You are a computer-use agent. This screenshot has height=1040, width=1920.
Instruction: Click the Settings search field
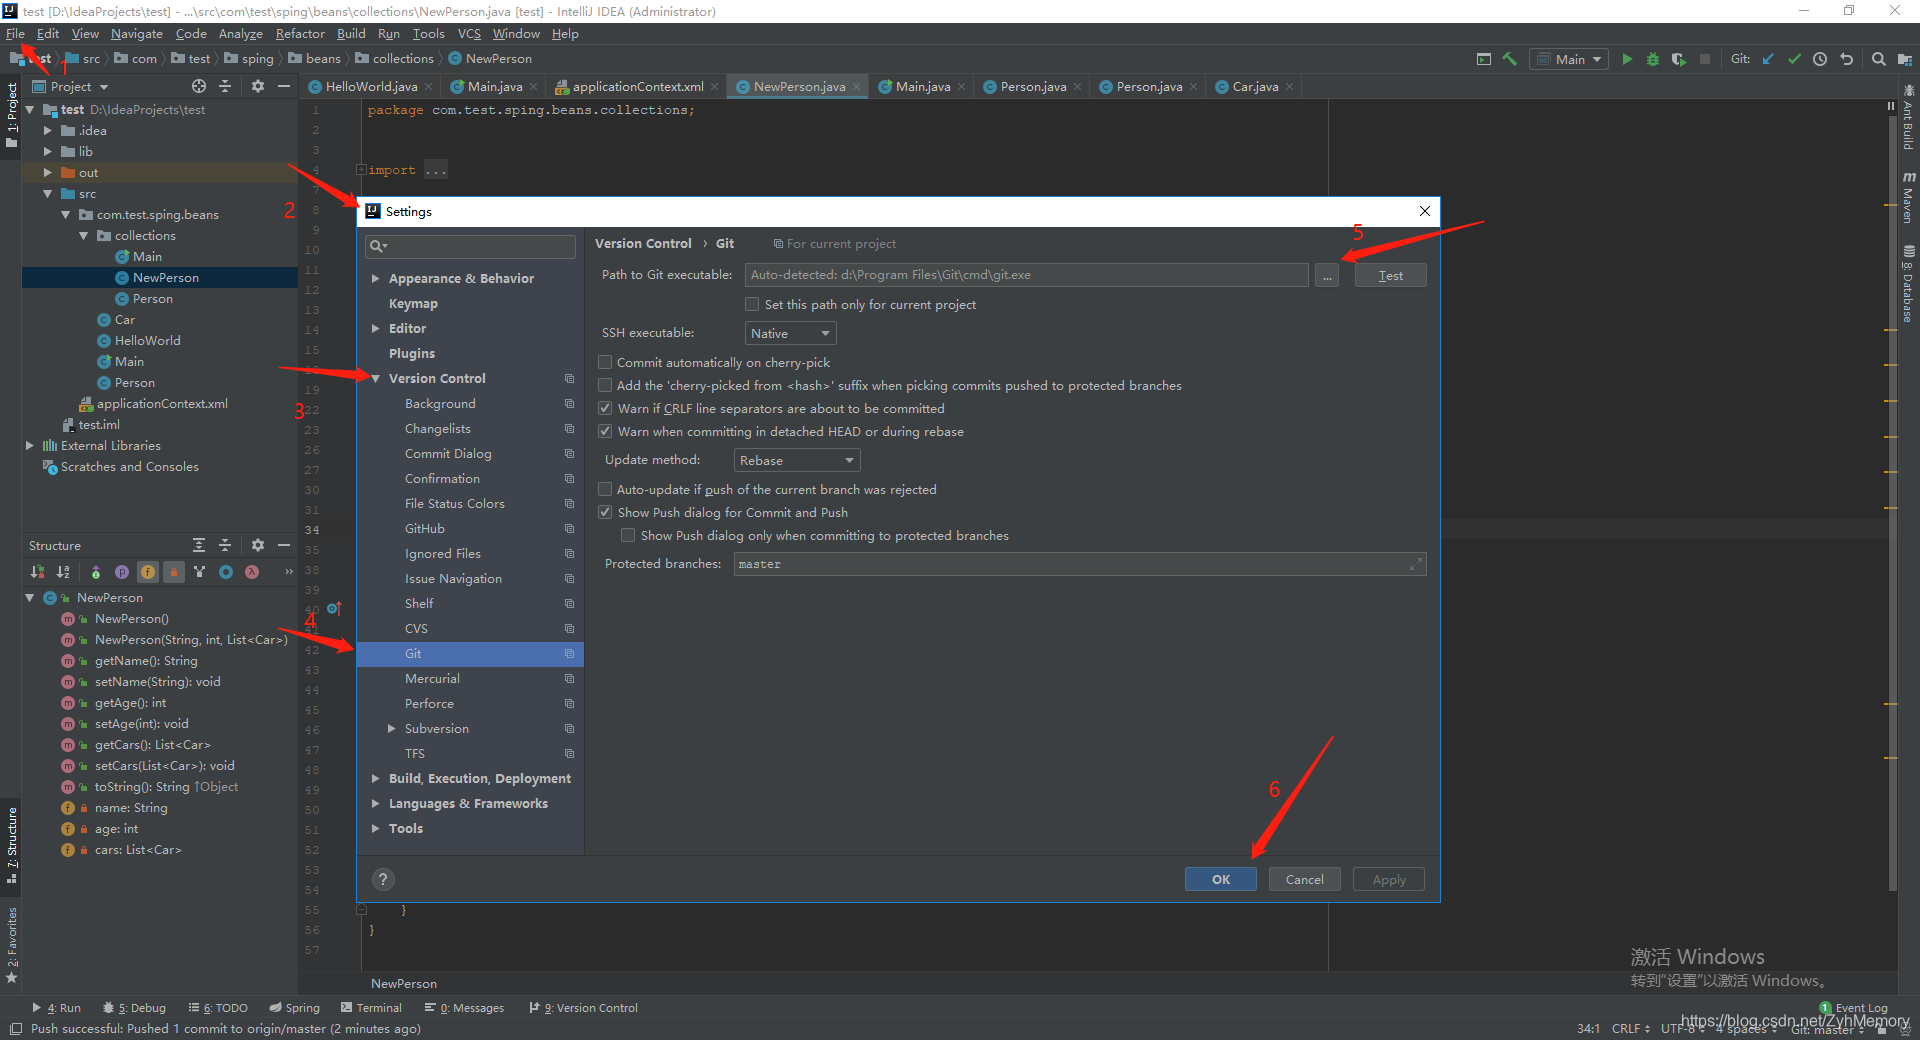pyautogui.click(x=470, y=246)
